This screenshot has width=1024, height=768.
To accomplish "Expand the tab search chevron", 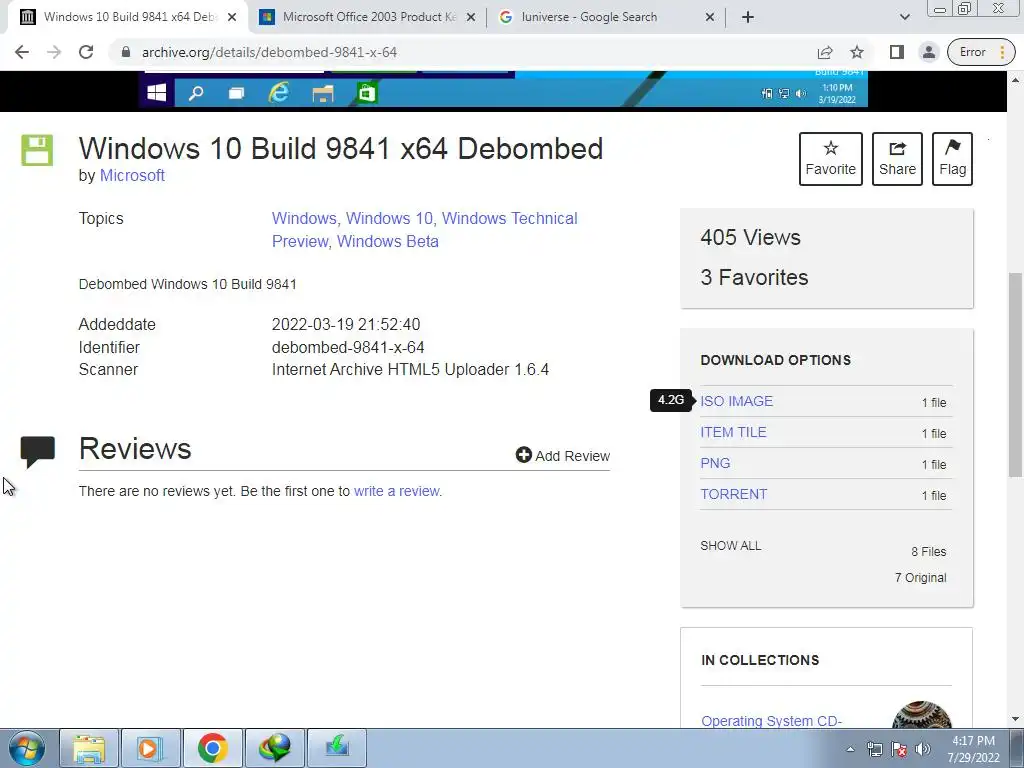I will click(904, 17).
